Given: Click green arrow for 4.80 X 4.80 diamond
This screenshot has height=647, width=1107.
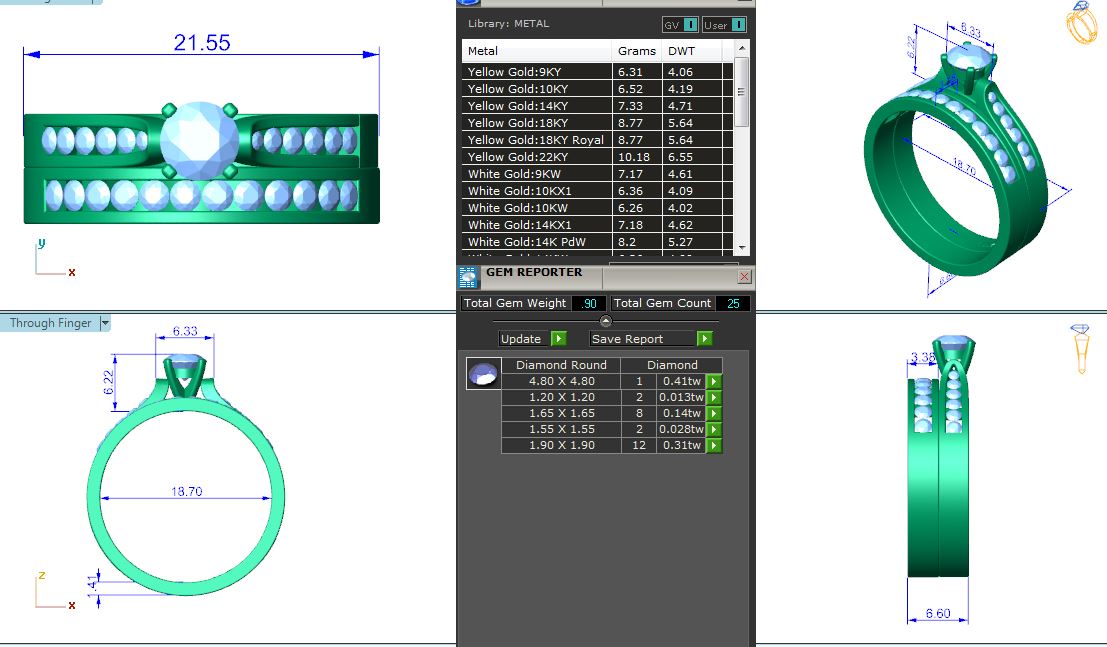Looking at the screenshot, I should coord(714,381).
